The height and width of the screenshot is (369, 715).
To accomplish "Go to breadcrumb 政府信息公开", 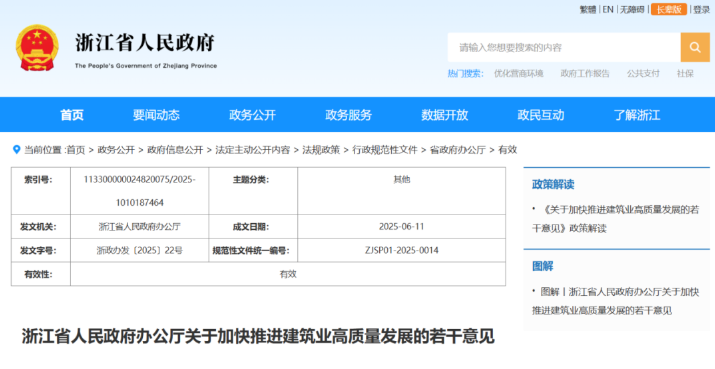I will [x=175, y=150].
